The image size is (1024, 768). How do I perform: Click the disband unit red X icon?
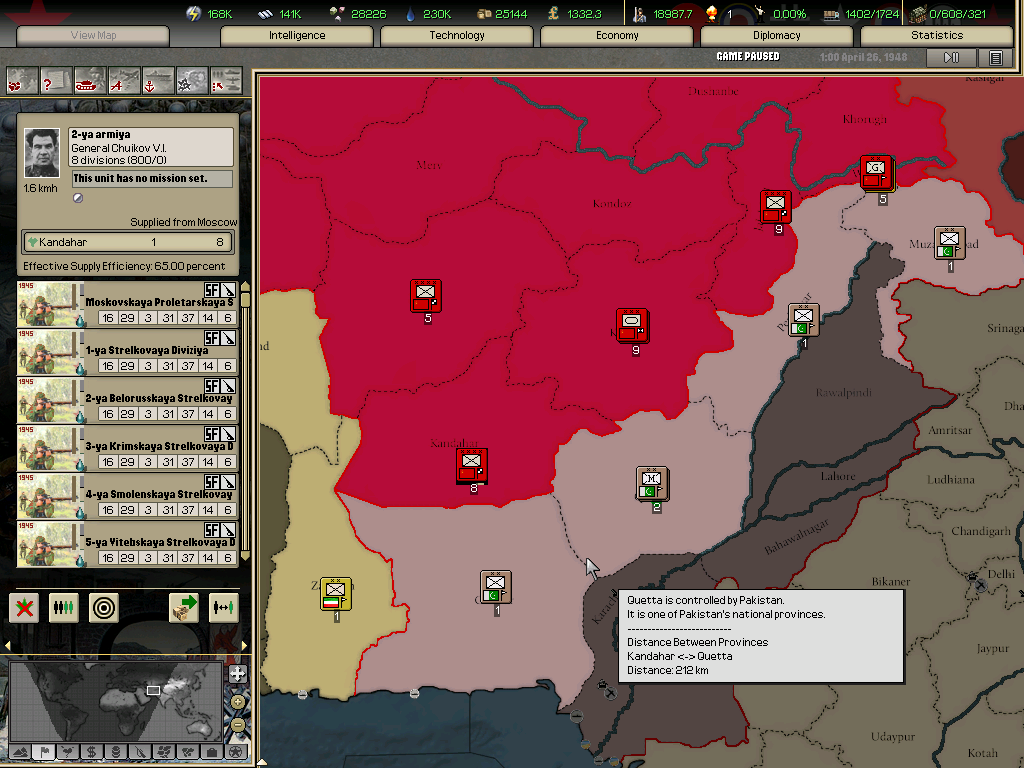point(25,607)
